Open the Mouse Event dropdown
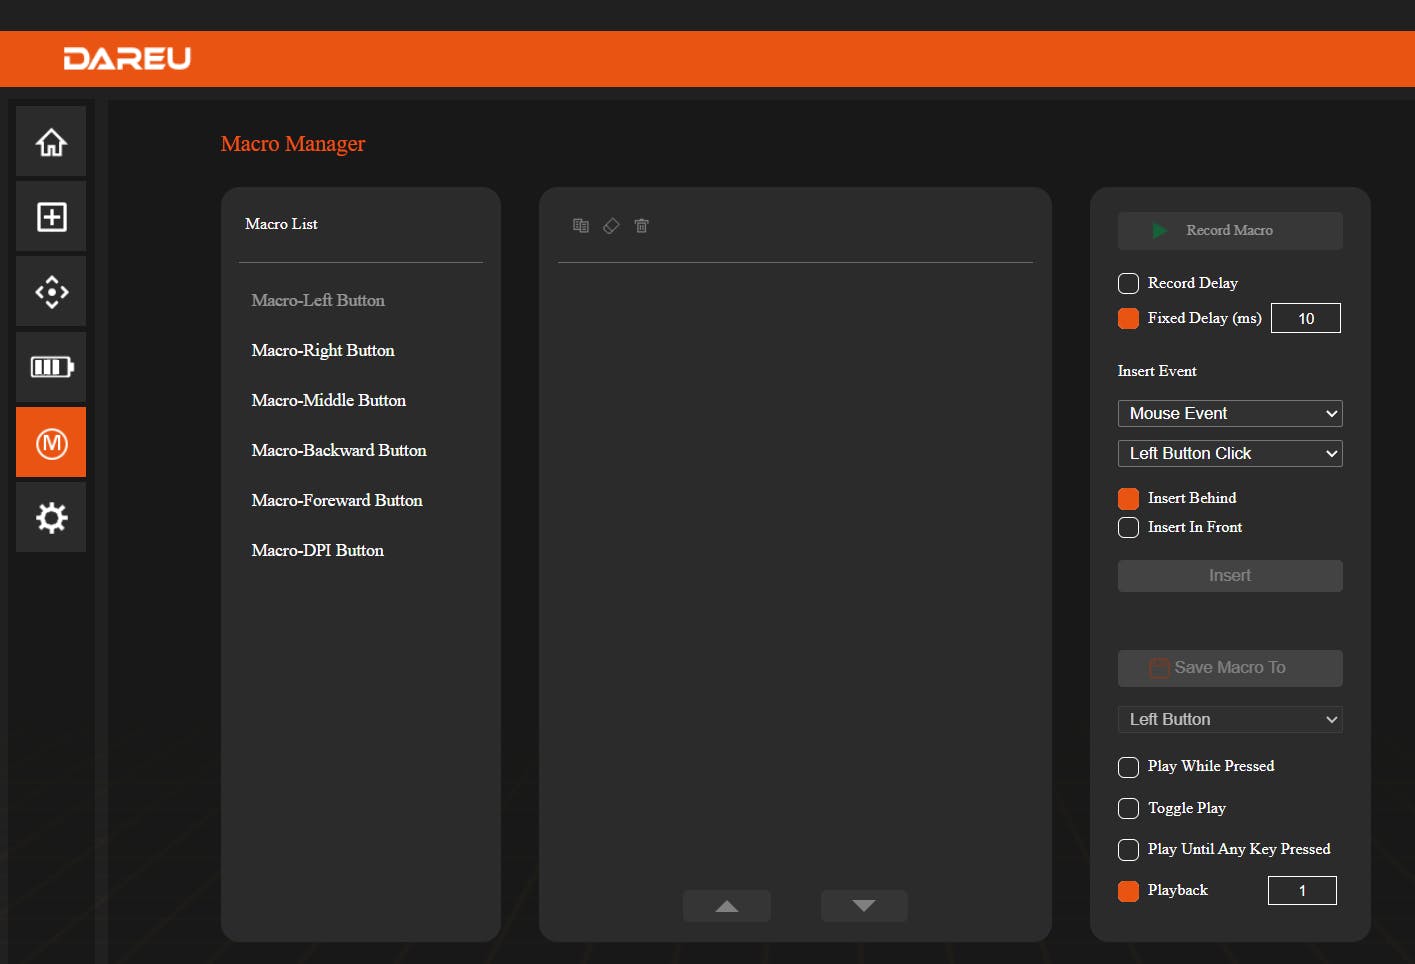 click(x=1229, y=414)
